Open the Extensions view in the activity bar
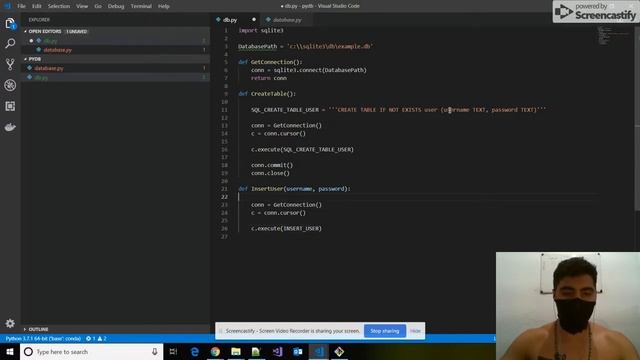This screenshot has height=360, width=640. pyautogui.click(x=10, y=106)
